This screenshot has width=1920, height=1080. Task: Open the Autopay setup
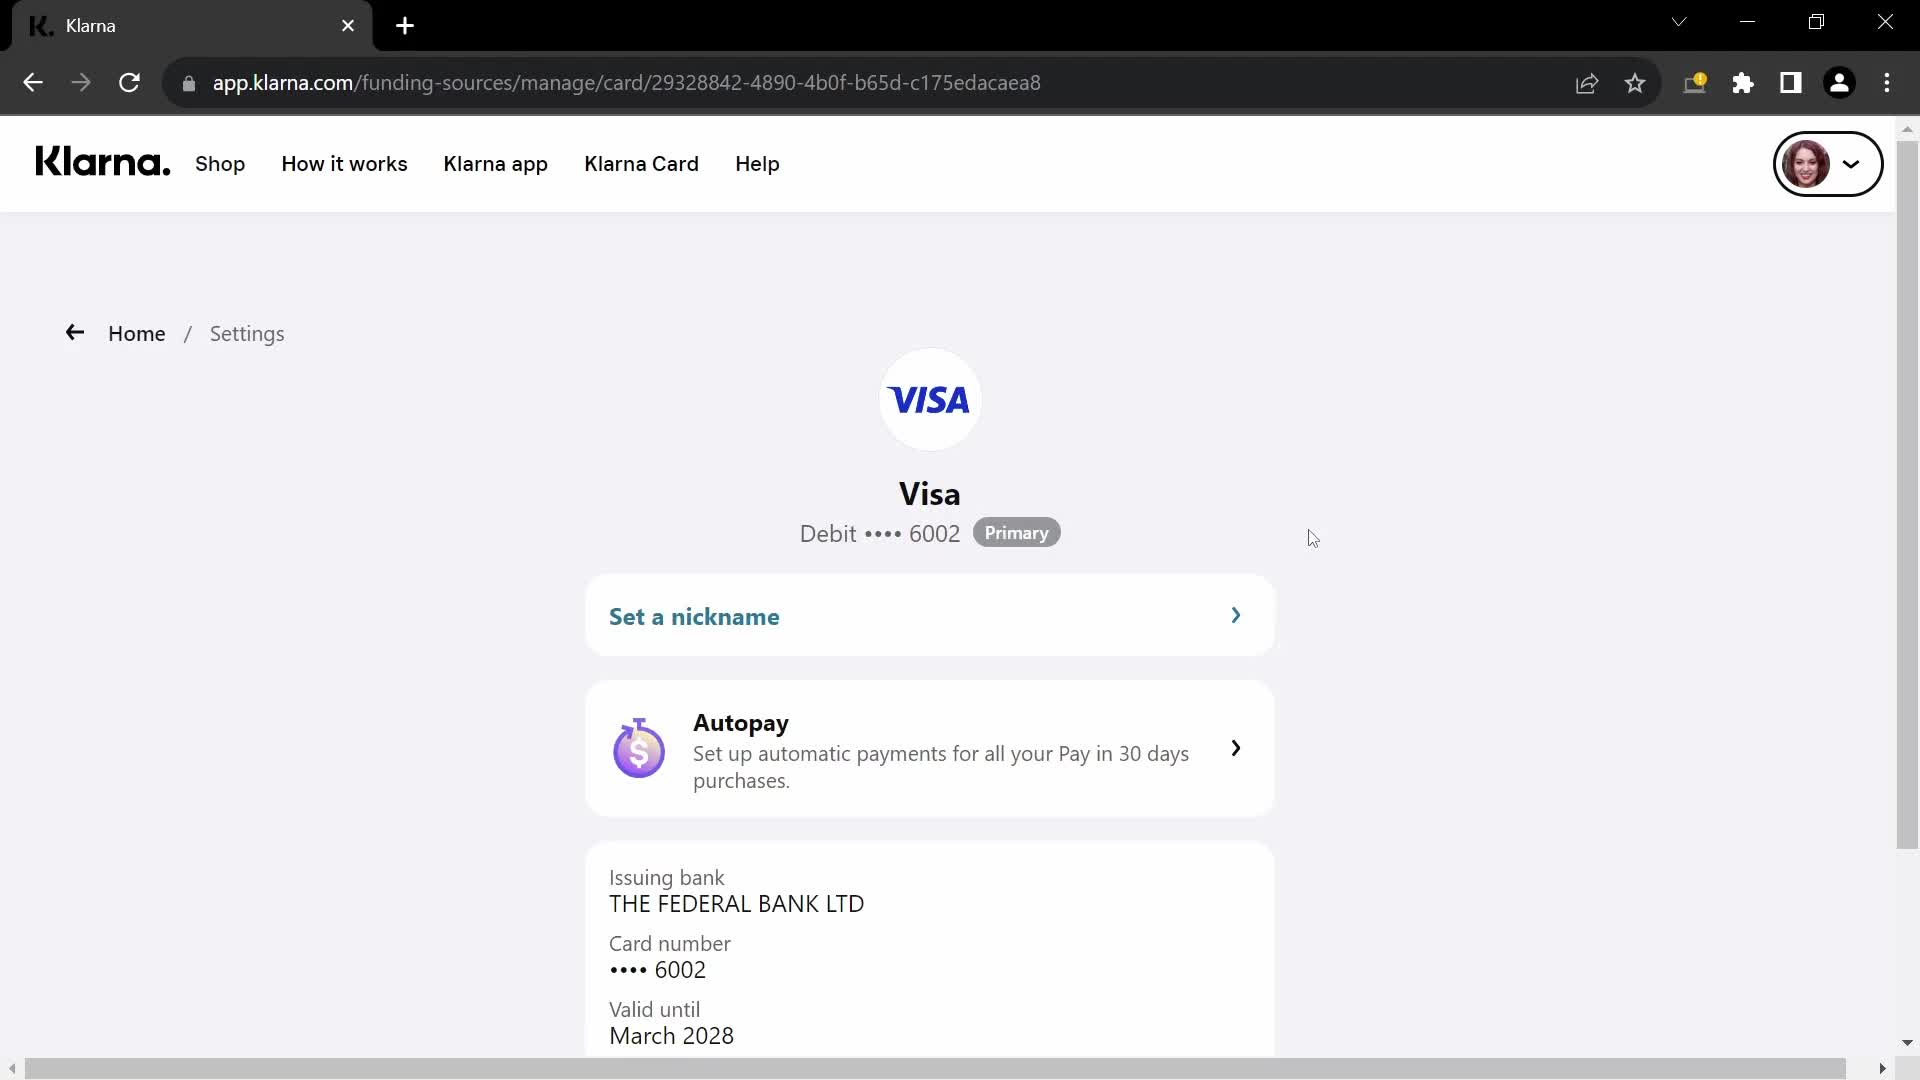pos(930,749)
